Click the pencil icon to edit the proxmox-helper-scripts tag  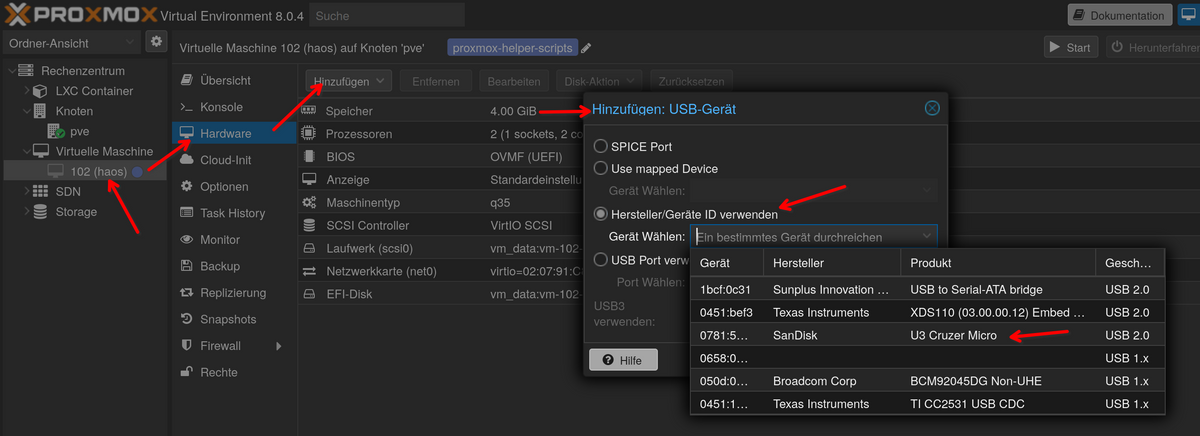point(586,48)
